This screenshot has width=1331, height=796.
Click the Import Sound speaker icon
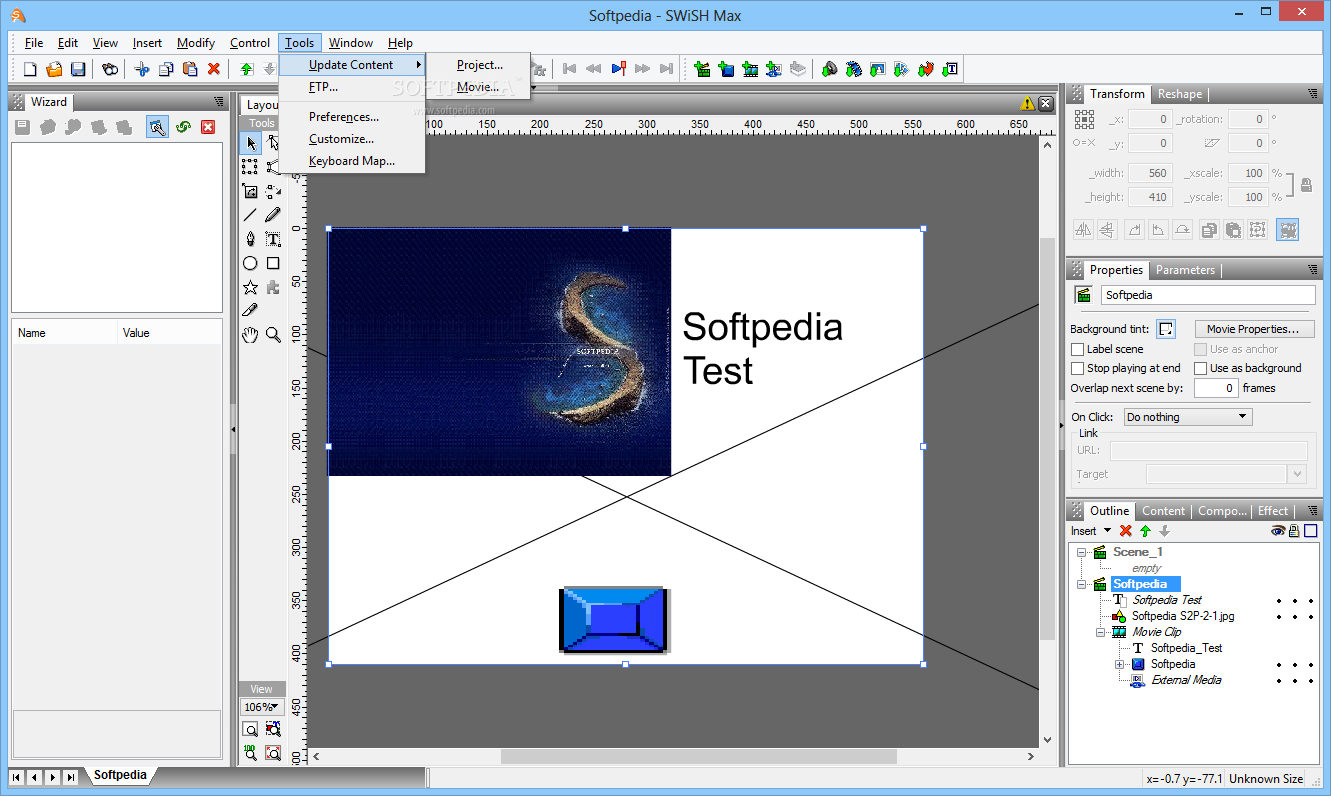pos(829,69)
